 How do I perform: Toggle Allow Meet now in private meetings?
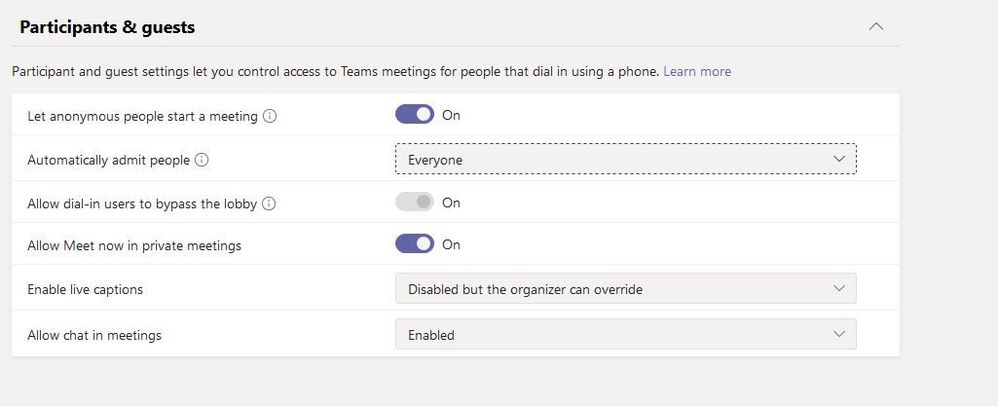coord(415,245)
